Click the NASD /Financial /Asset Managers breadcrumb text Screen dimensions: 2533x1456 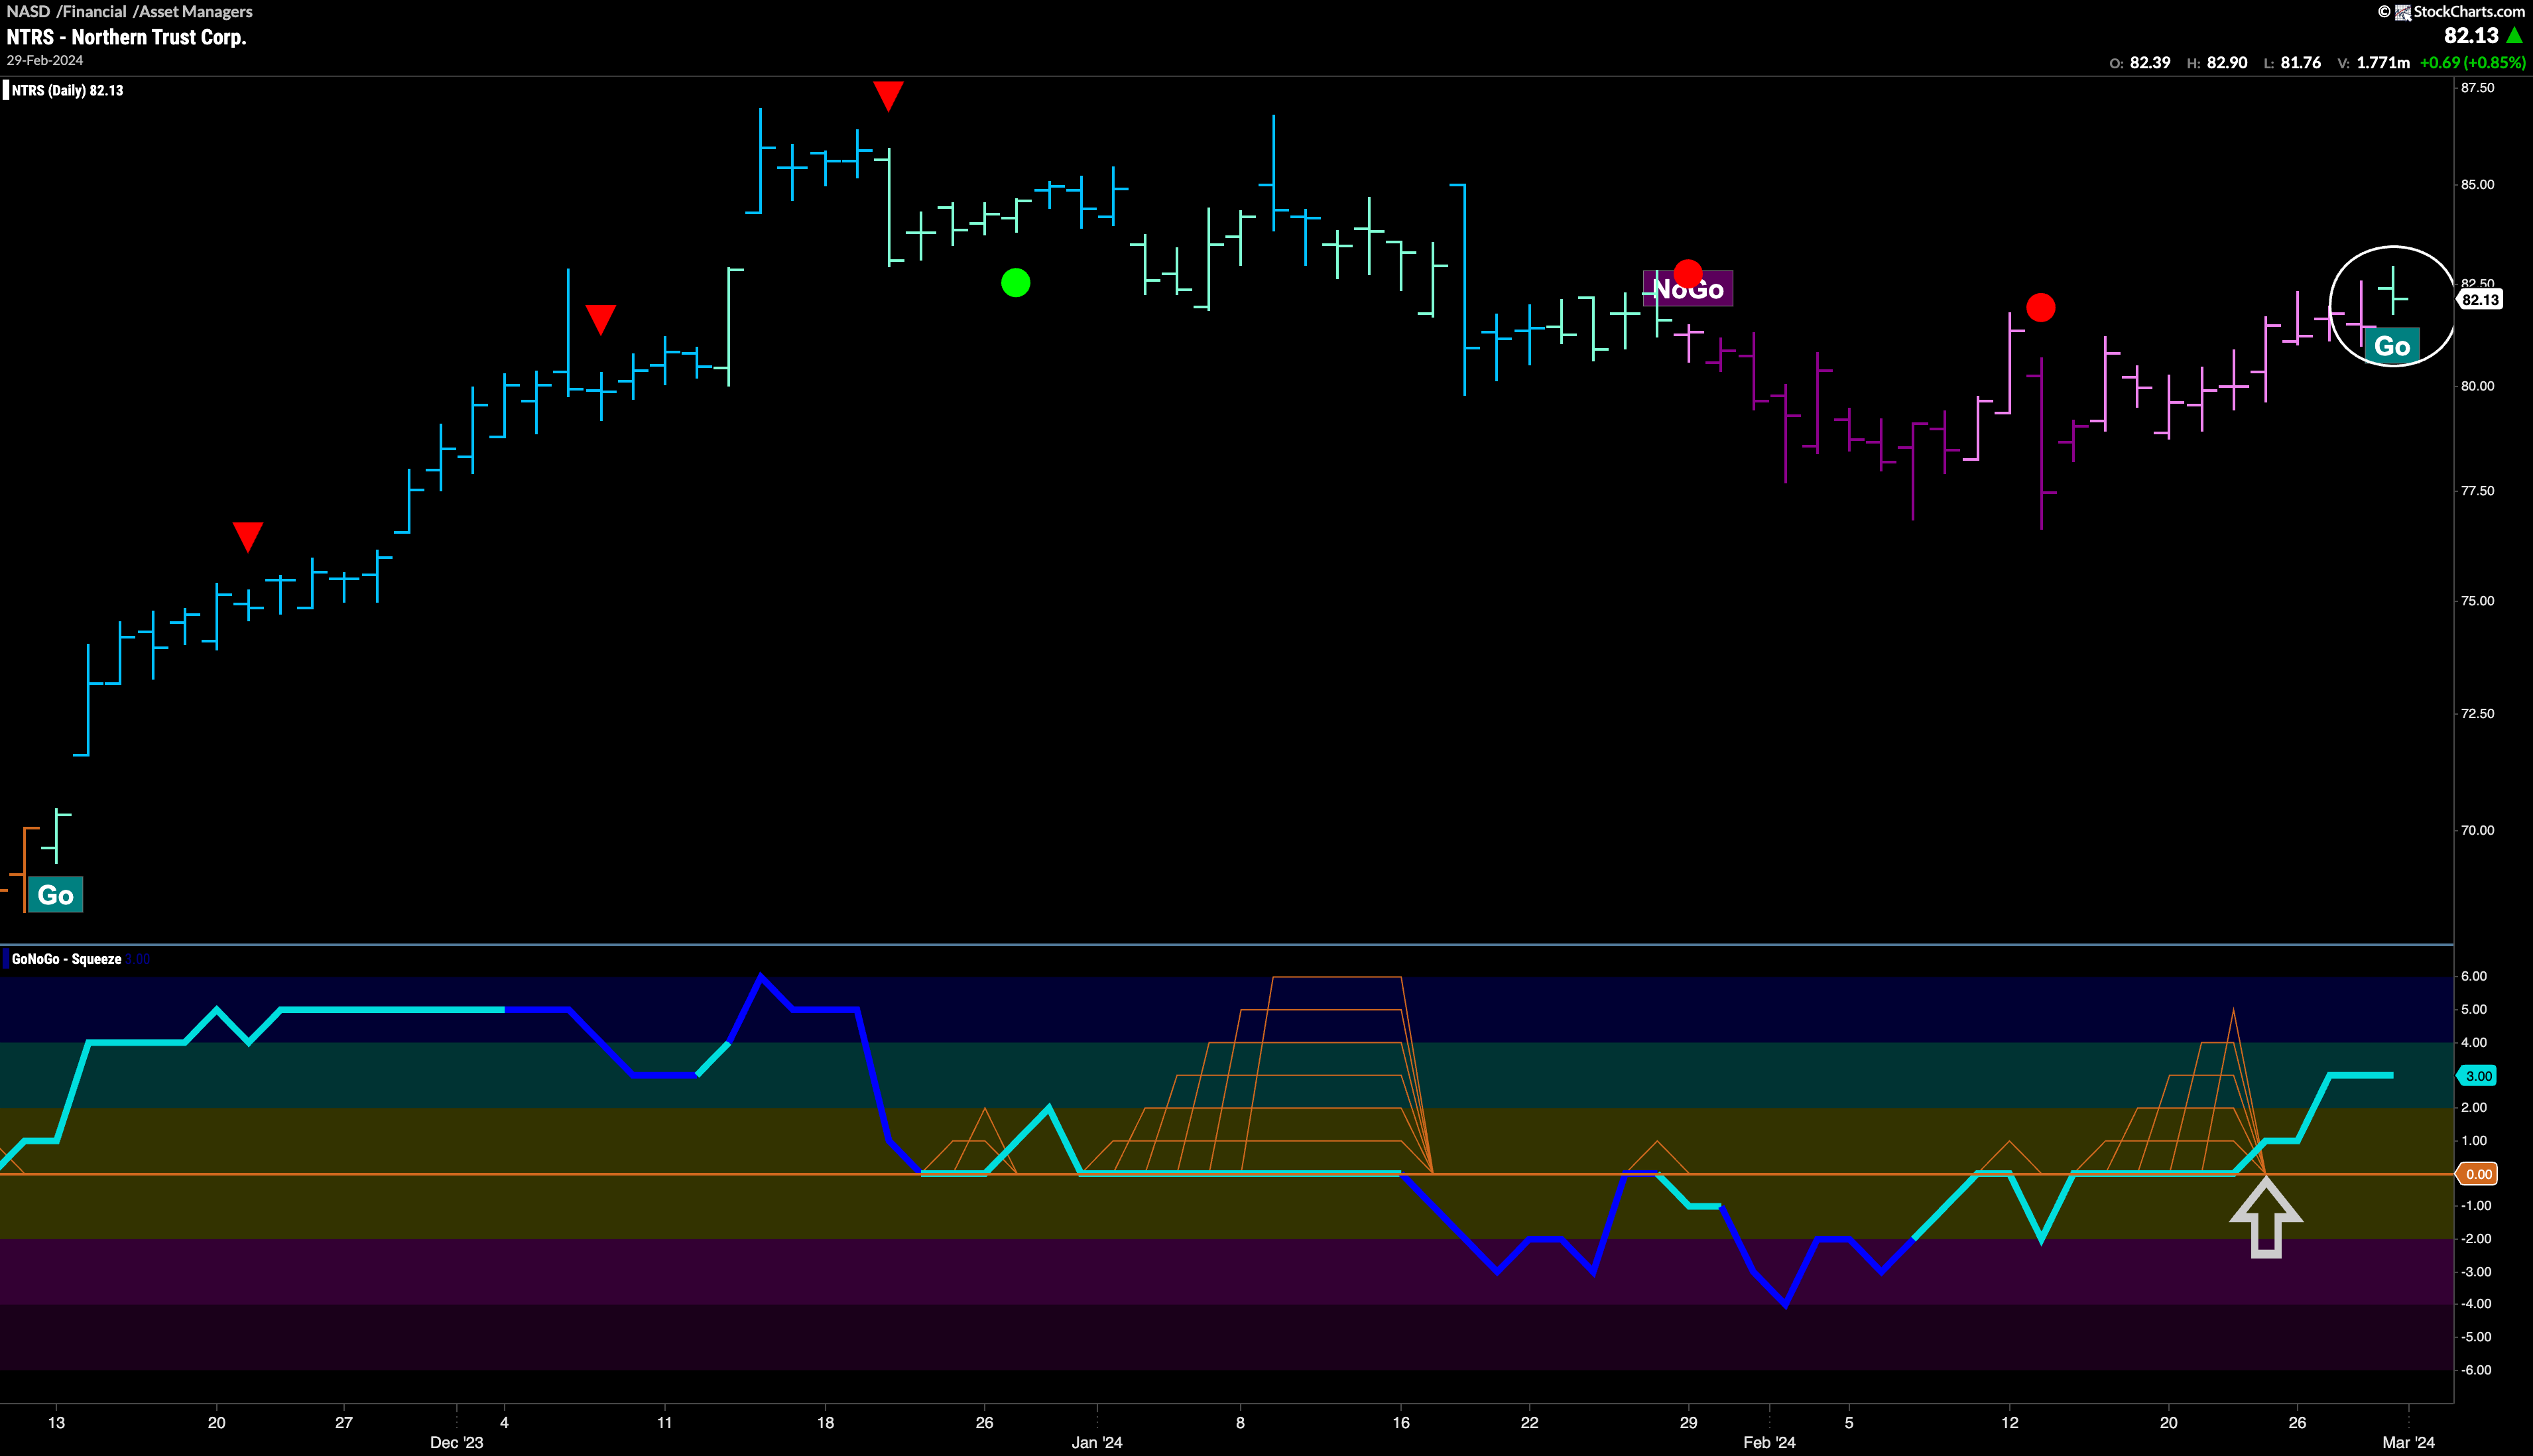(x=129, y=11)
